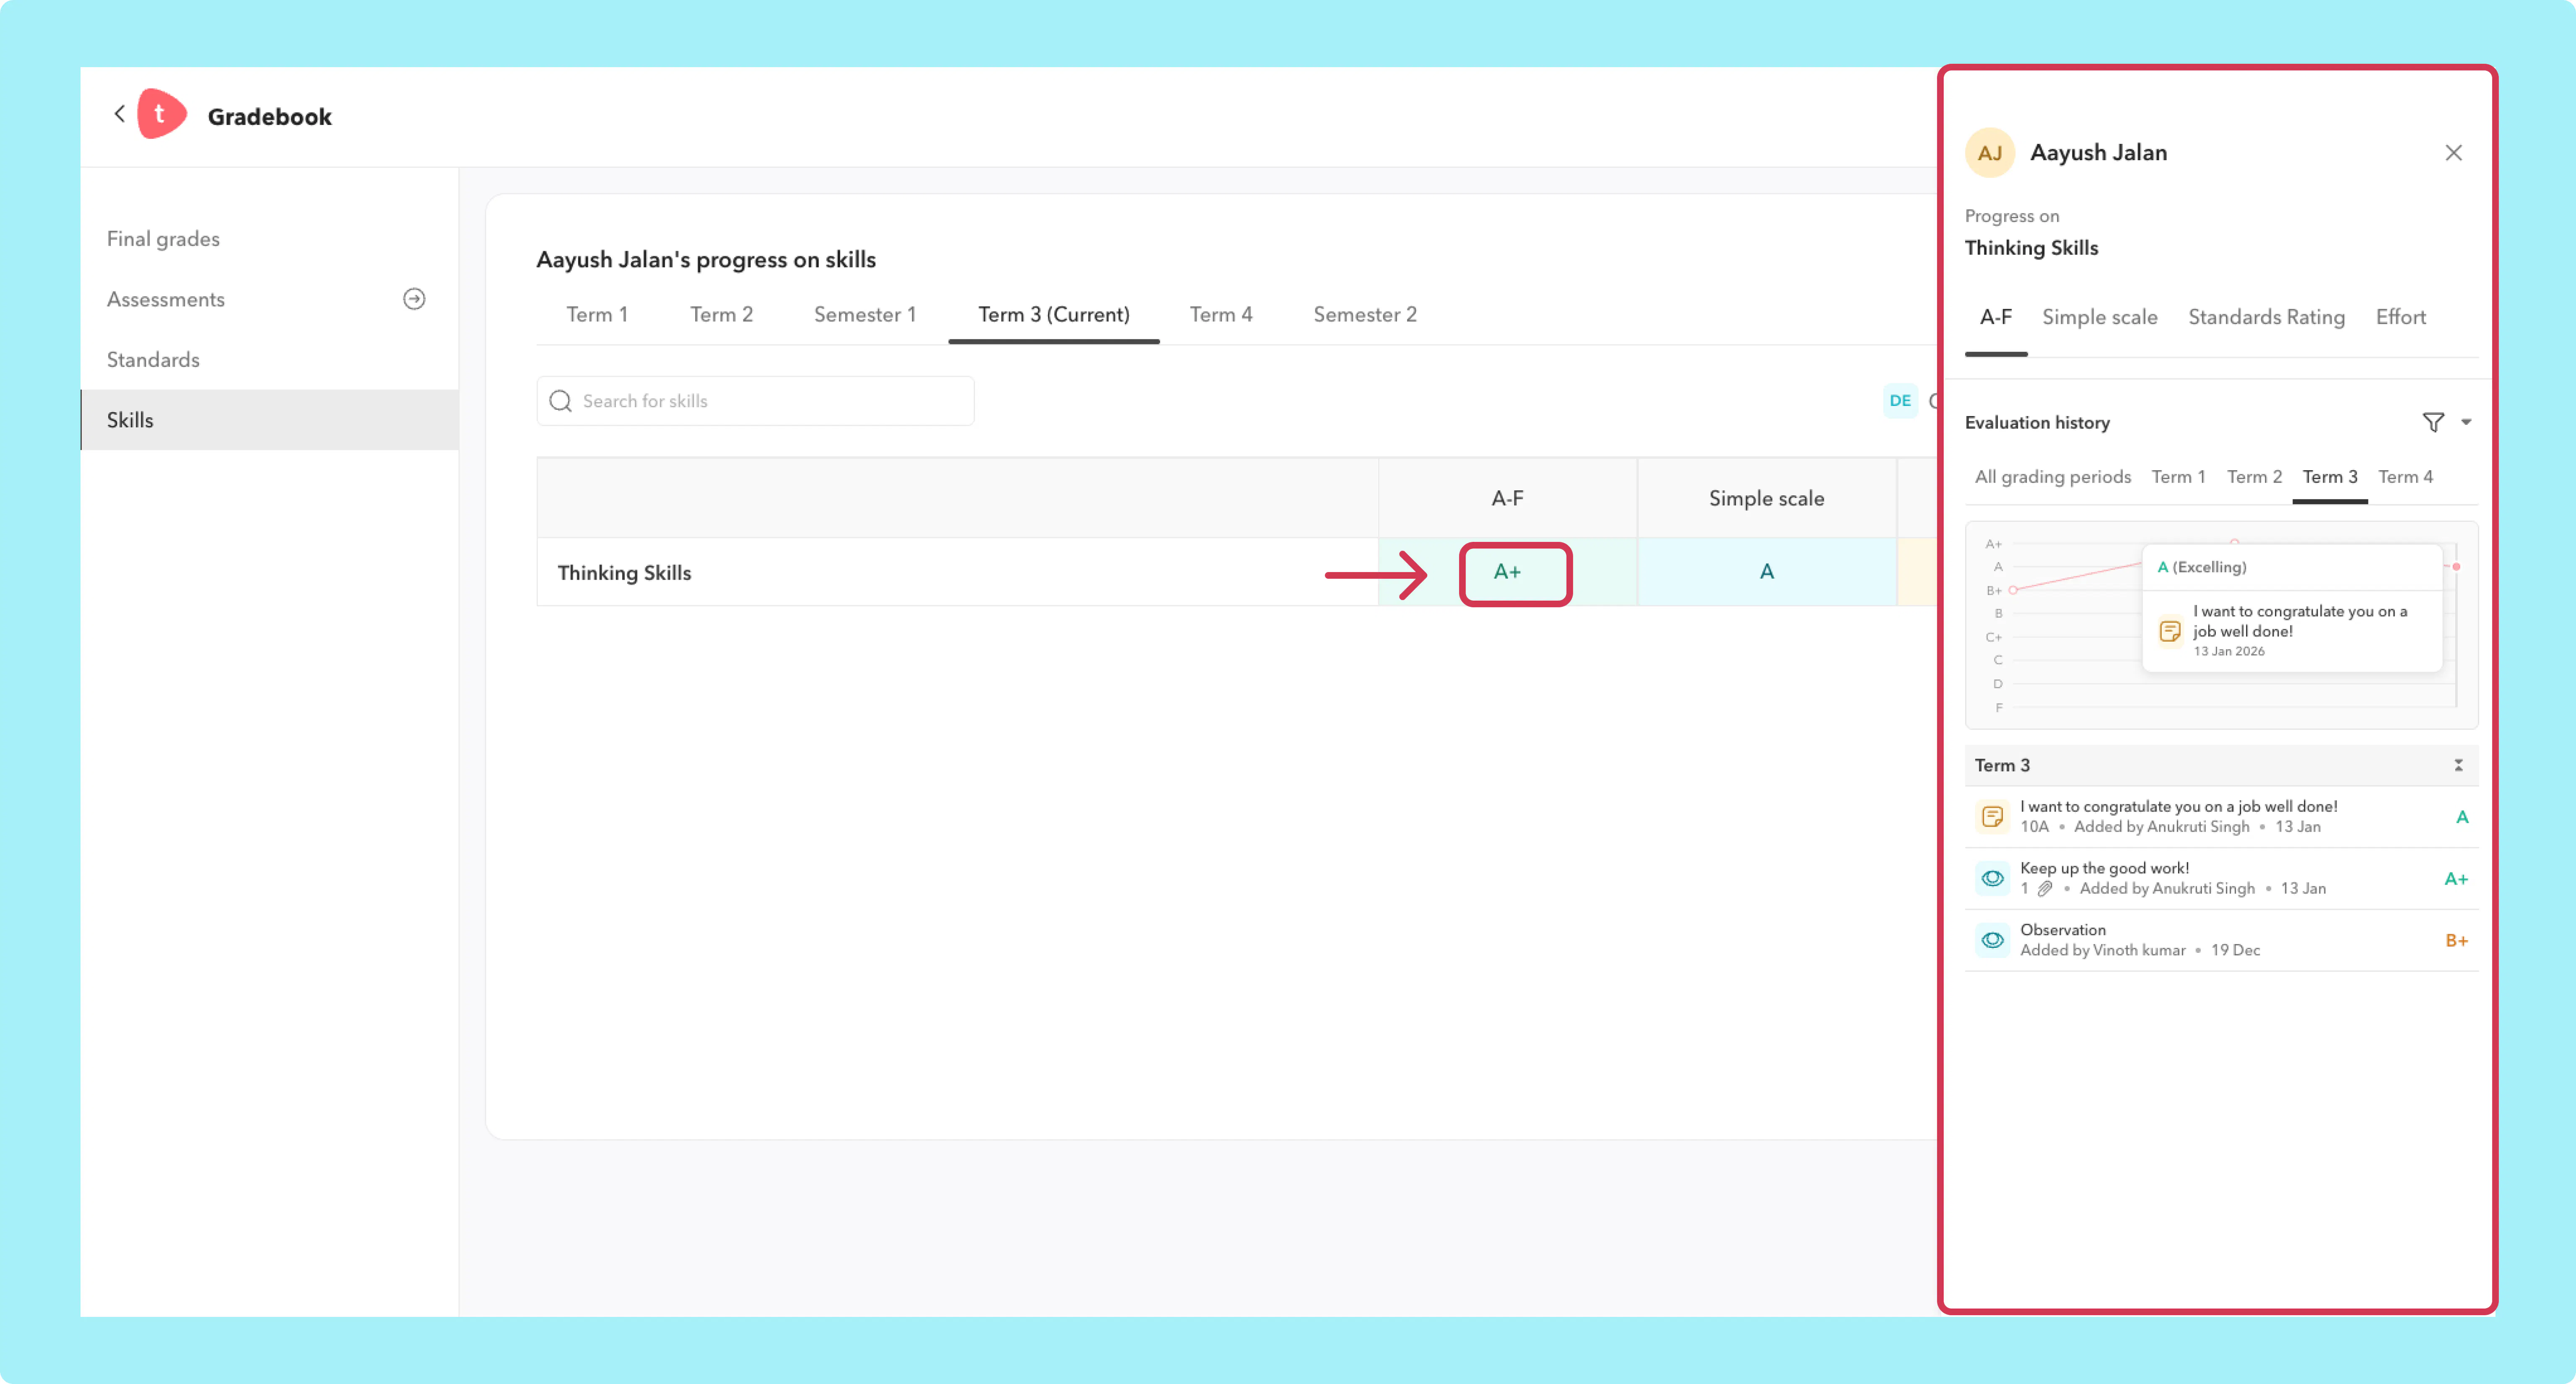Click the A+ grade on Keep up entry
The image size is (2576, 1384).
(x=2456, y=880)
